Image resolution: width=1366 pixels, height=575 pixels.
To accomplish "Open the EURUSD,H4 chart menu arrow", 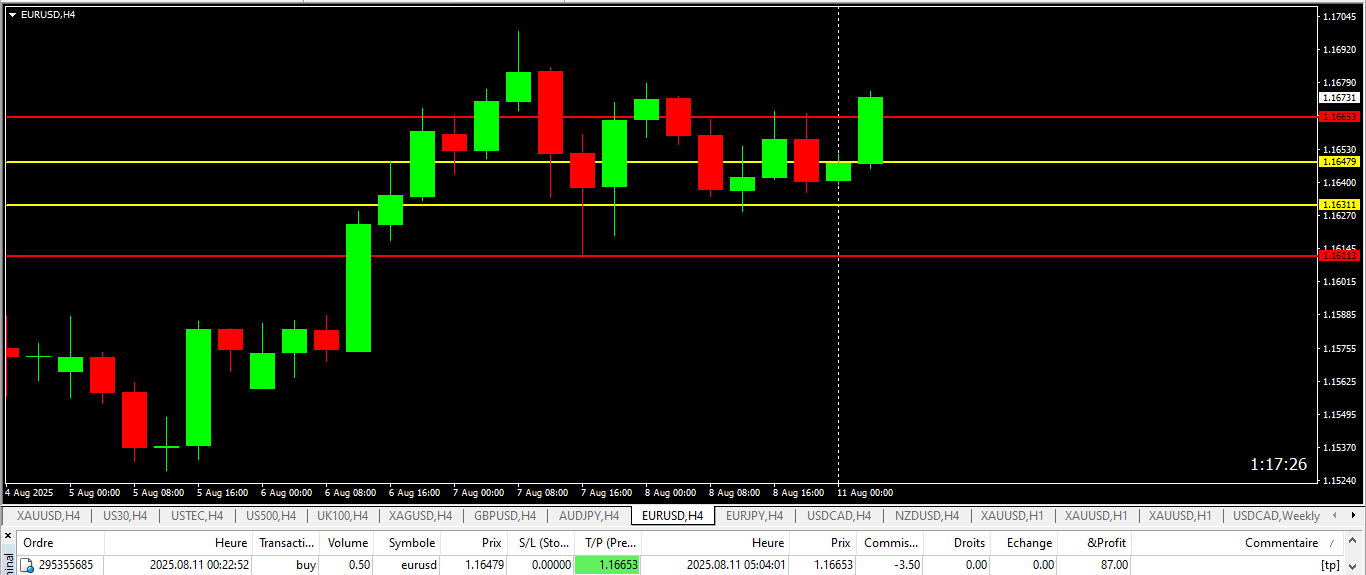I will (x=12, y=14).
